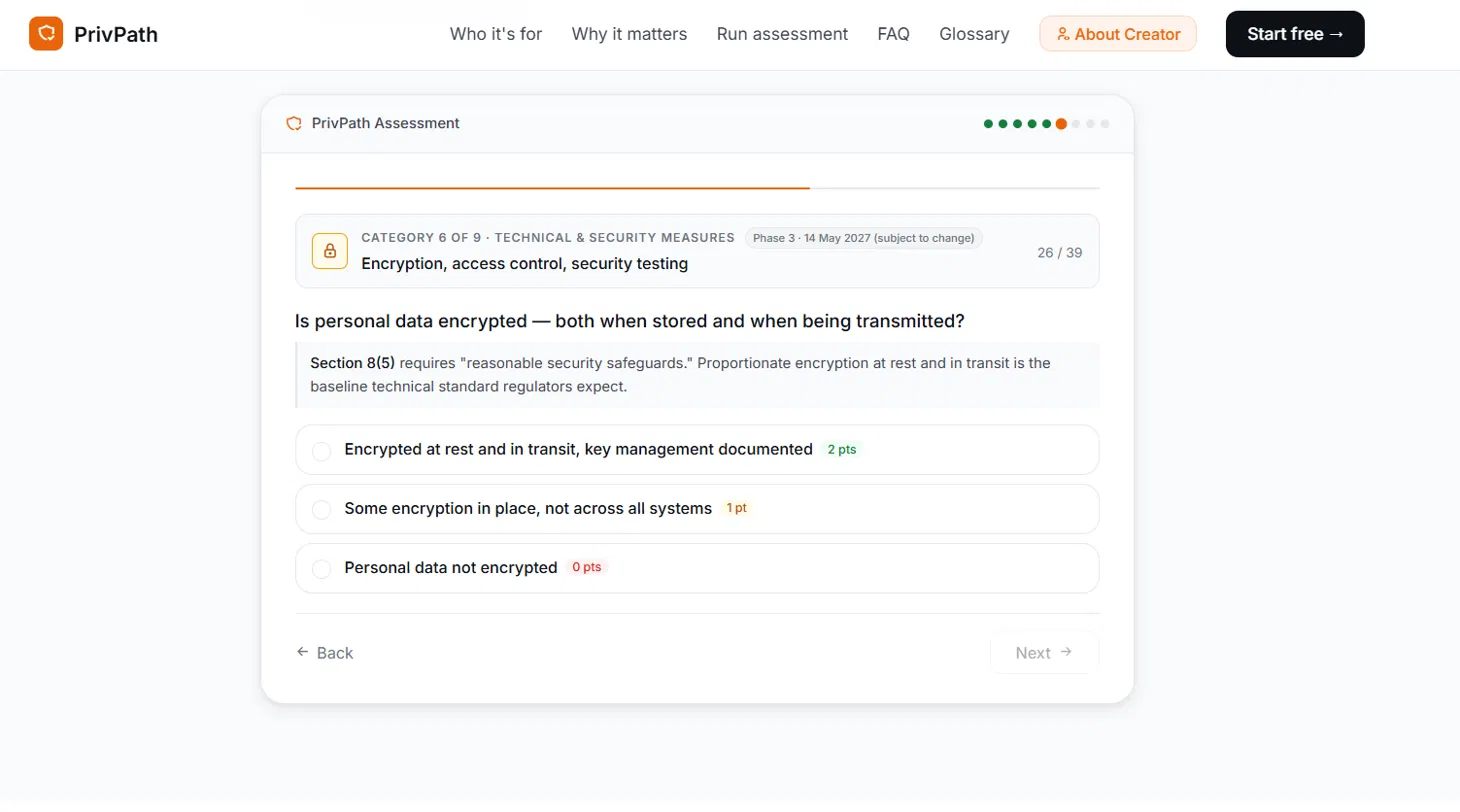Open the FAQ page

click(893, 34)
